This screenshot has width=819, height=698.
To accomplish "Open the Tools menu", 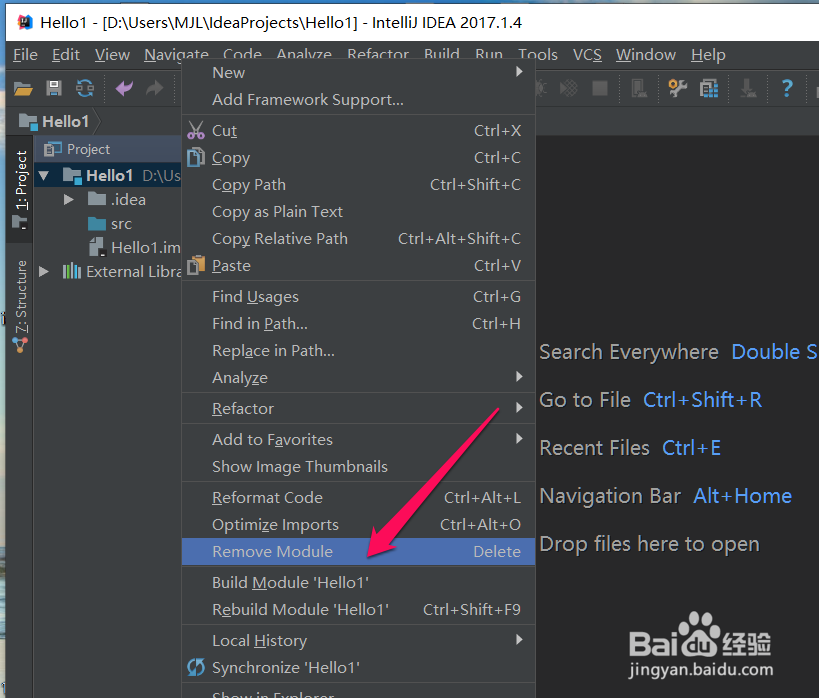I will (x=537, y=55).
